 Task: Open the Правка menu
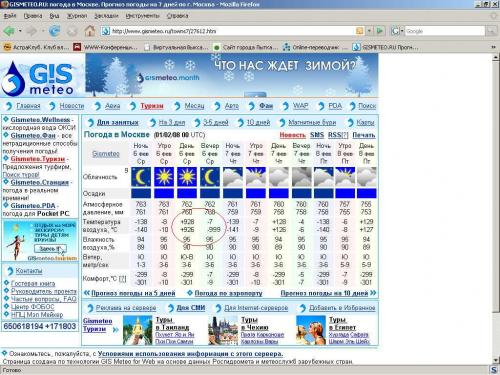(33, 16)
